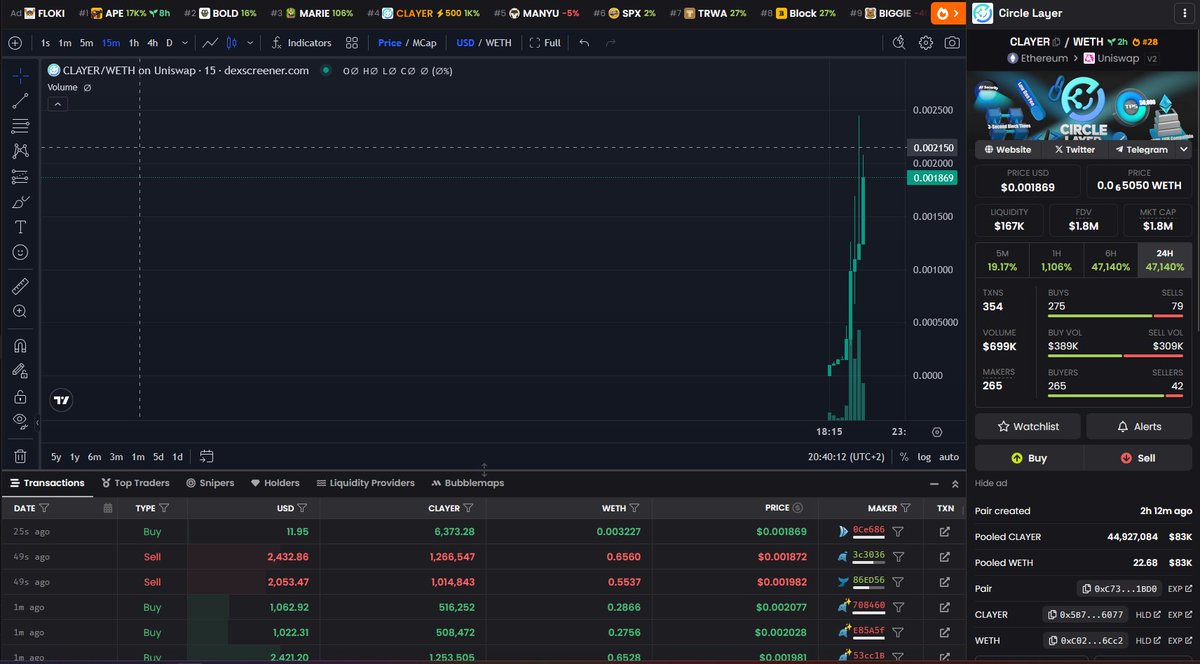Switch to line chart style
Screen dimensions: 1200x664
(x=210, y=43)
